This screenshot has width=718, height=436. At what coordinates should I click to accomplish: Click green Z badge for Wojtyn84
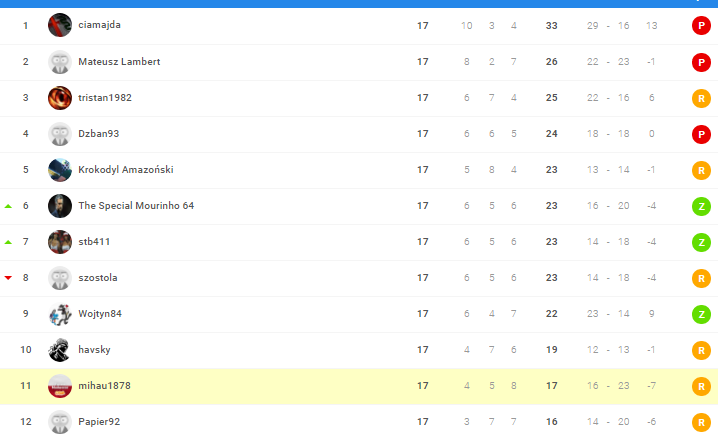[701, 314]
